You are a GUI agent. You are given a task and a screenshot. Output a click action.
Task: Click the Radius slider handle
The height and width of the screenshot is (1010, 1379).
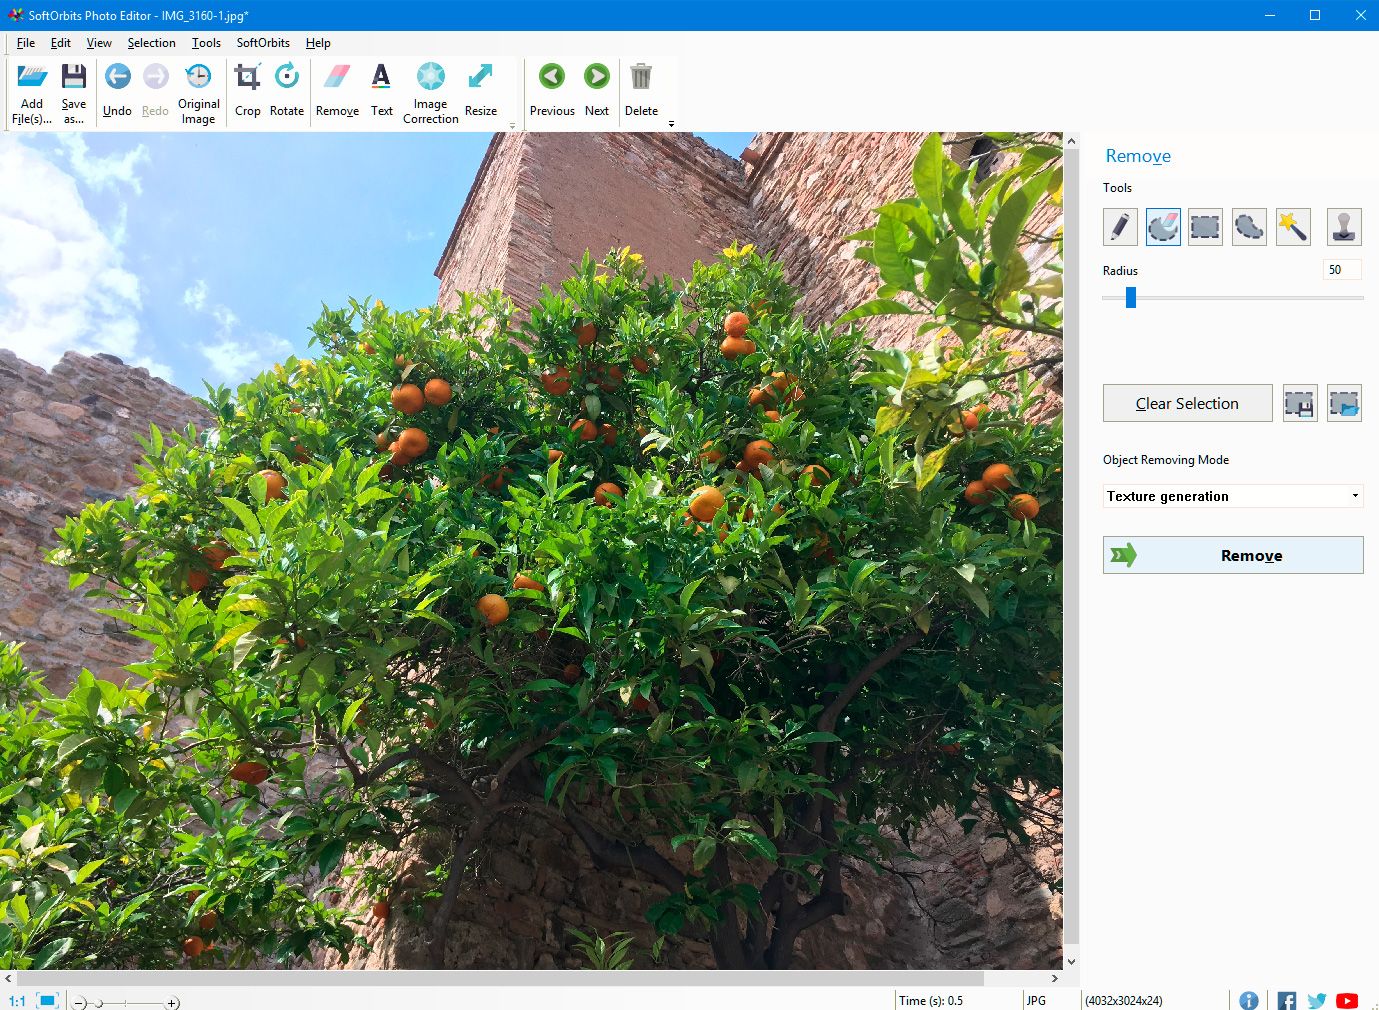click(x=1131, y=297)
